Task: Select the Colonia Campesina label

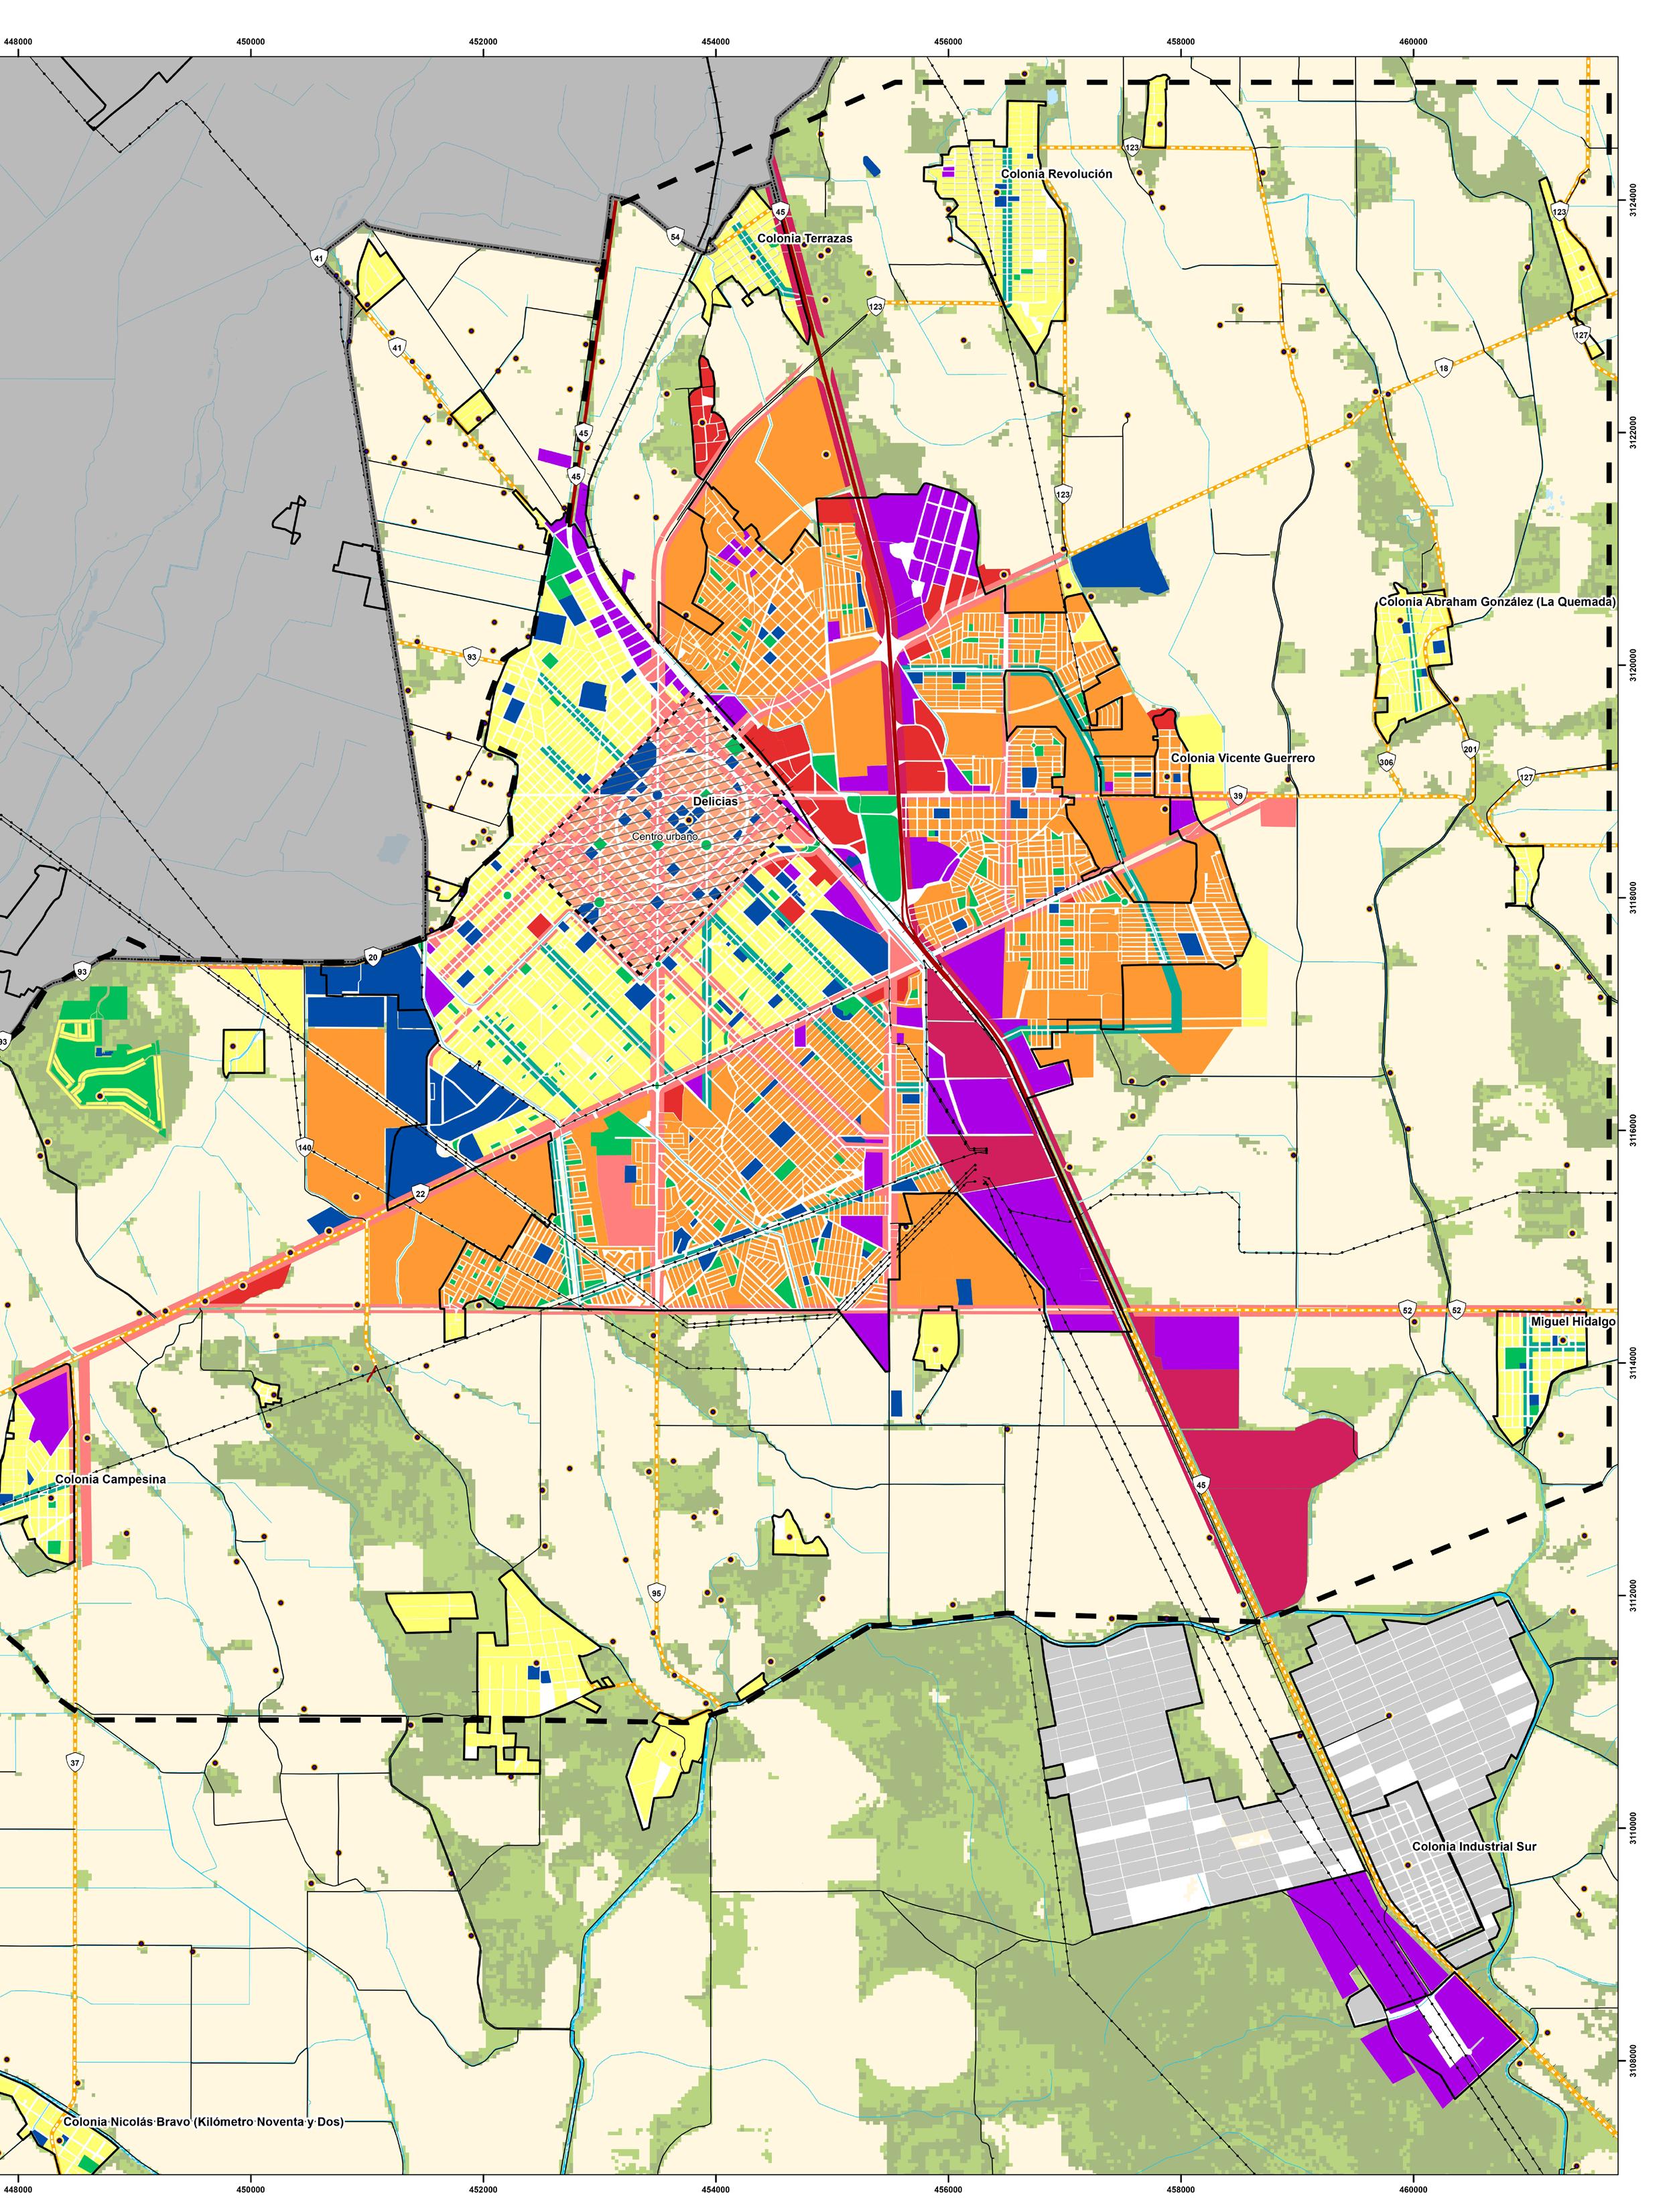Action: (110, 1479)
